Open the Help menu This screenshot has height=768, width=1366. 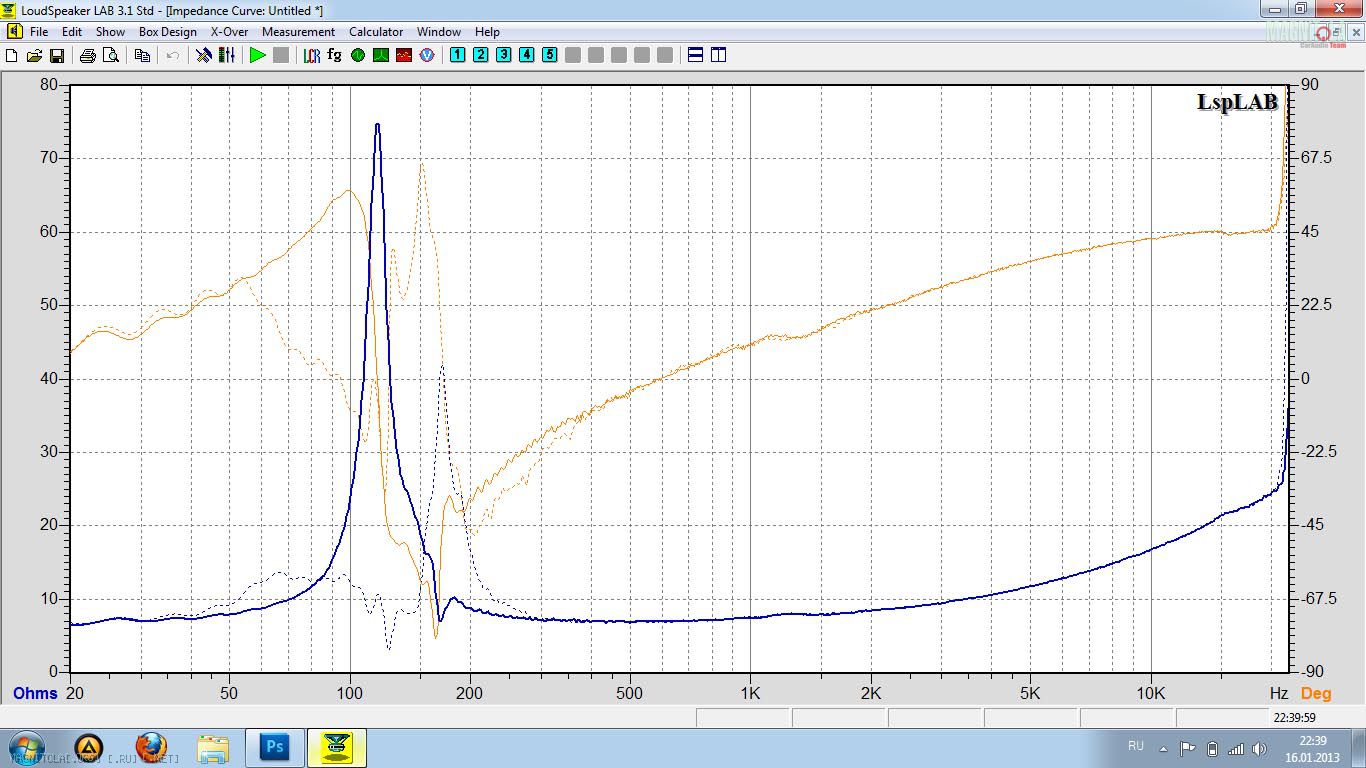pos(487,32)
